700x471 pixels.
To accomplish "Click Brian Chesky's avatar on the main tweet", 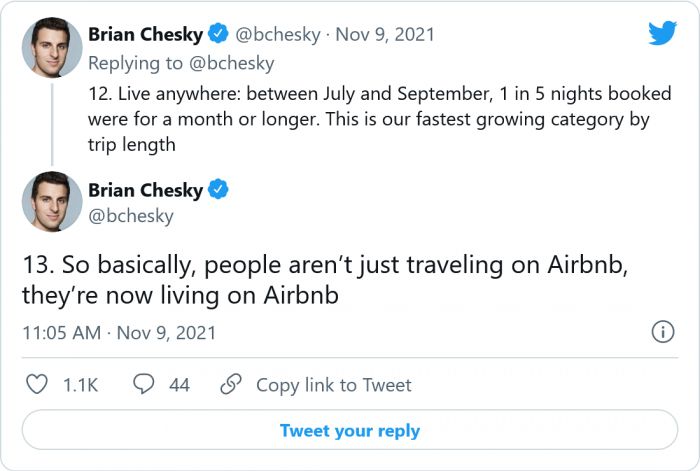I will point(52,200).
